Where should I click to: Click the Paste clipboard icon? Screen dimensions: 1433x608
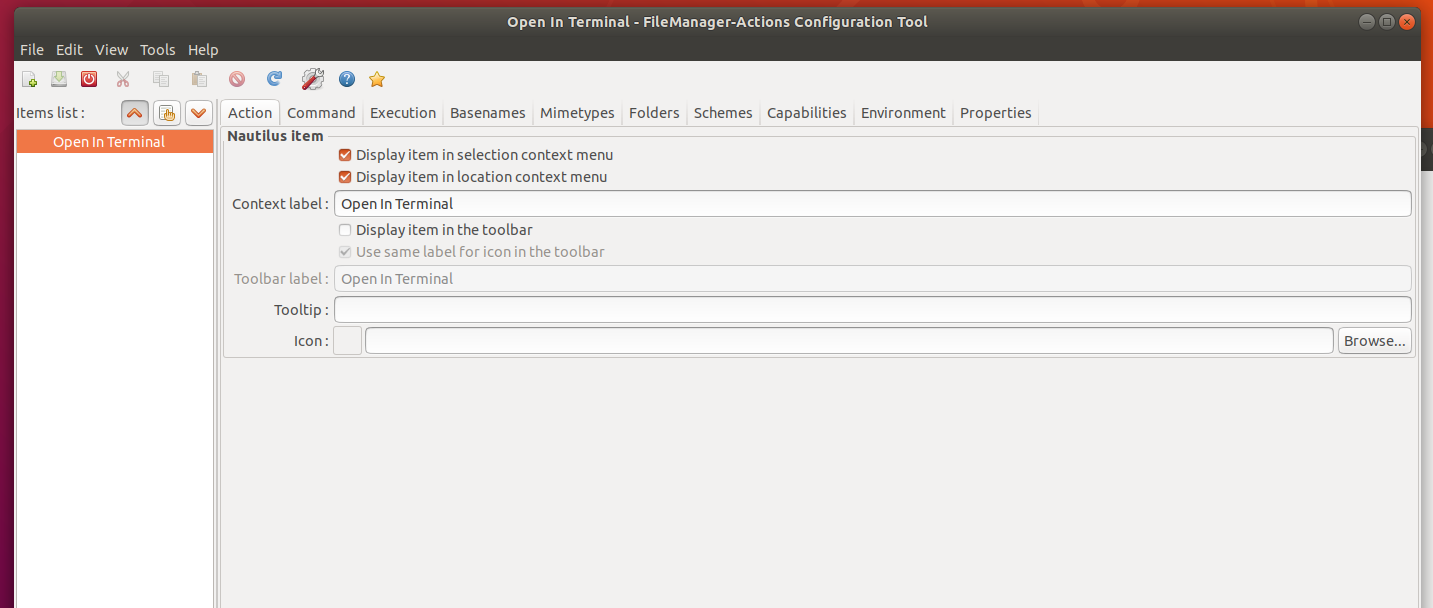(199, 79)
